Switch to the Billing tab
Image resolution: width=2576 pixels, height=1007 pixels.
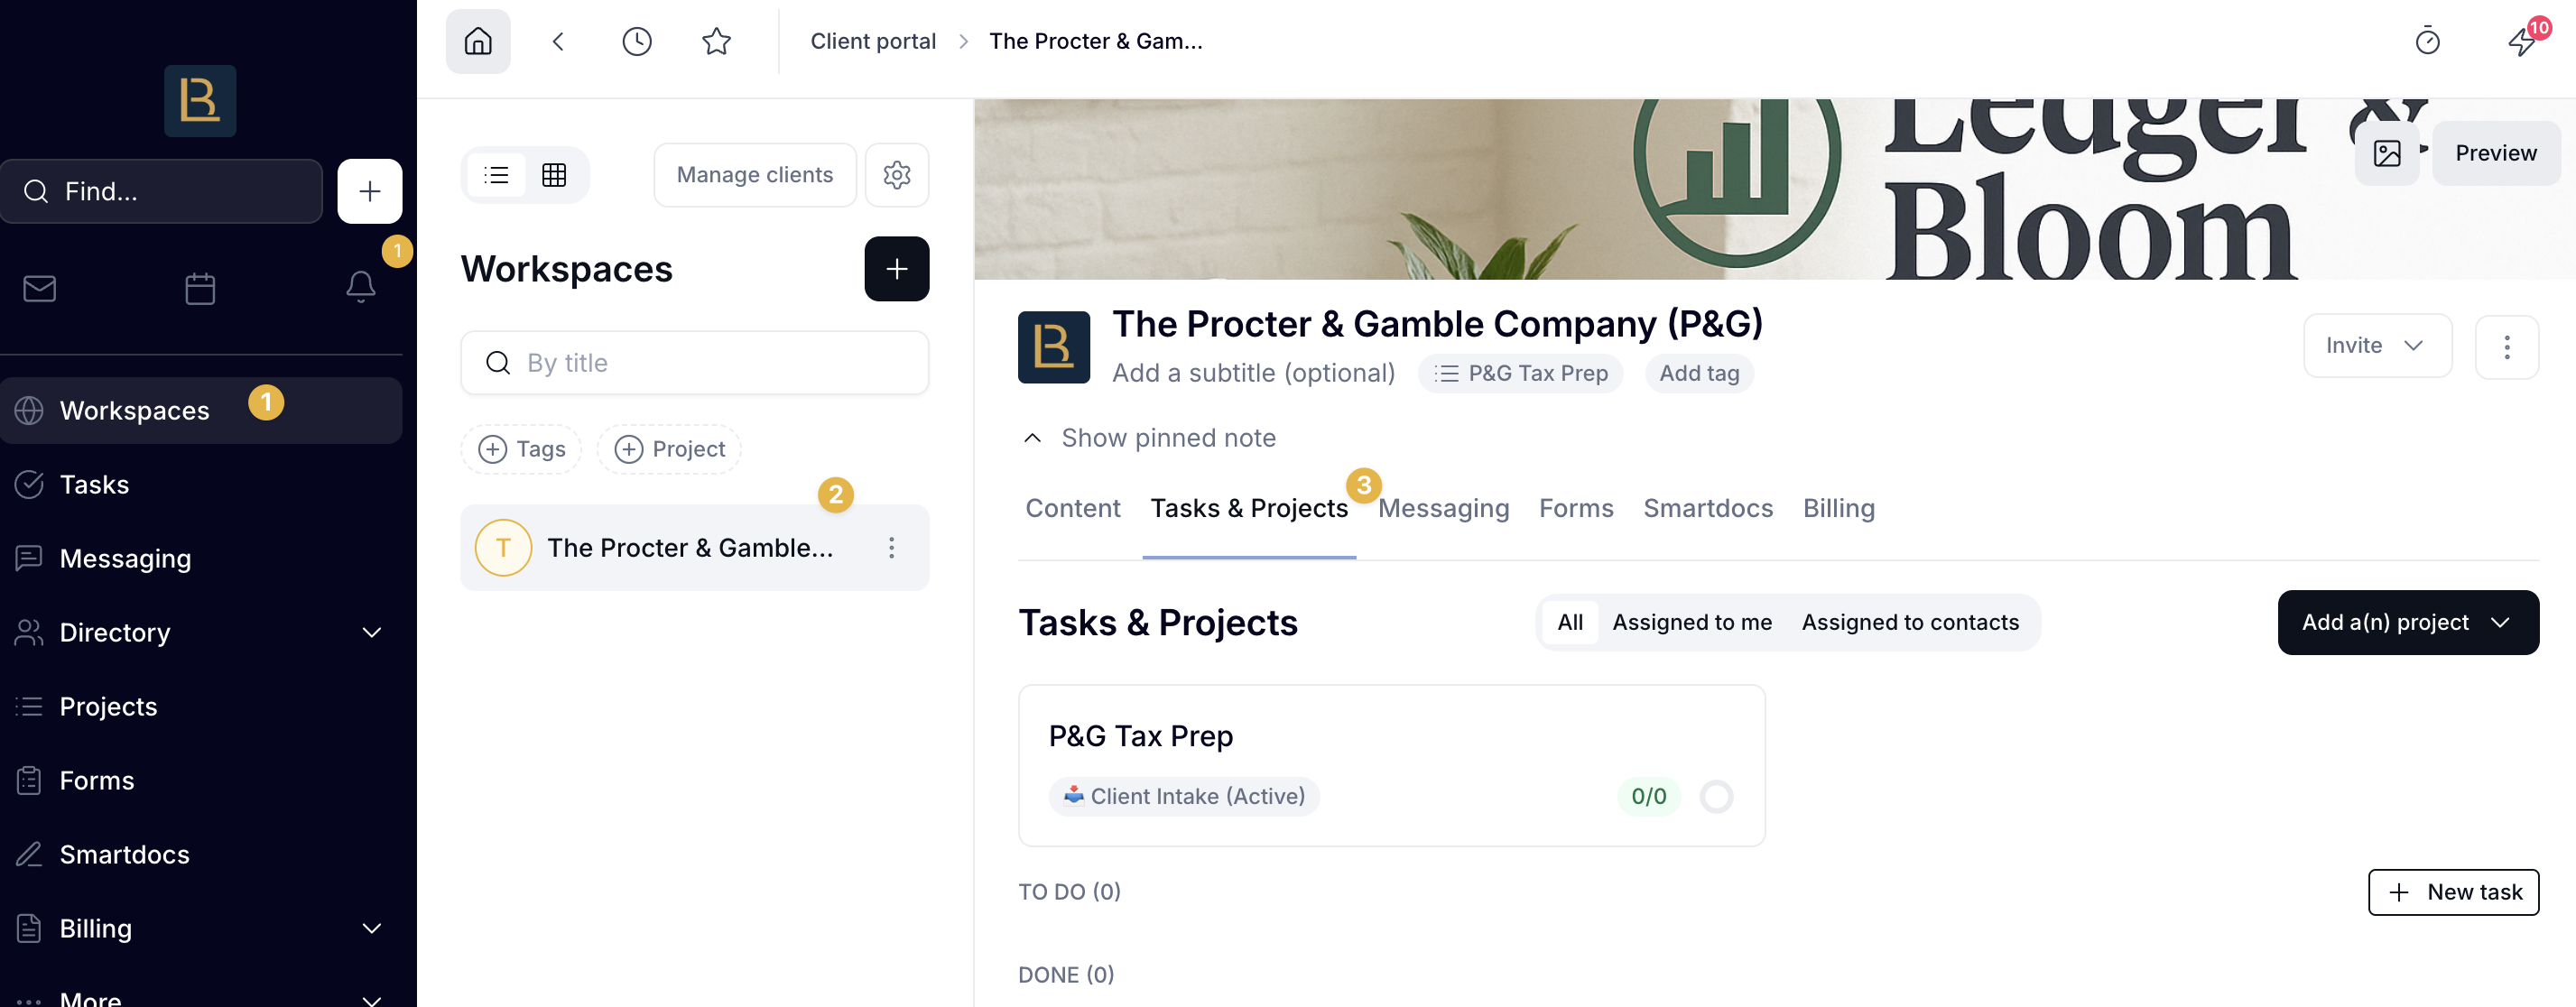[x=1838, y=508]
